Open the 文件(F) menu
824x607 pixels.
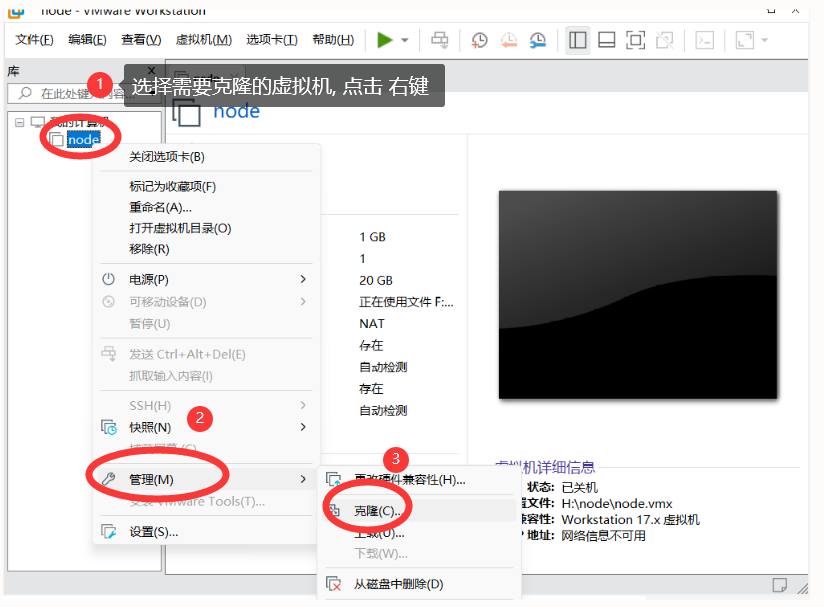point(34,40)
